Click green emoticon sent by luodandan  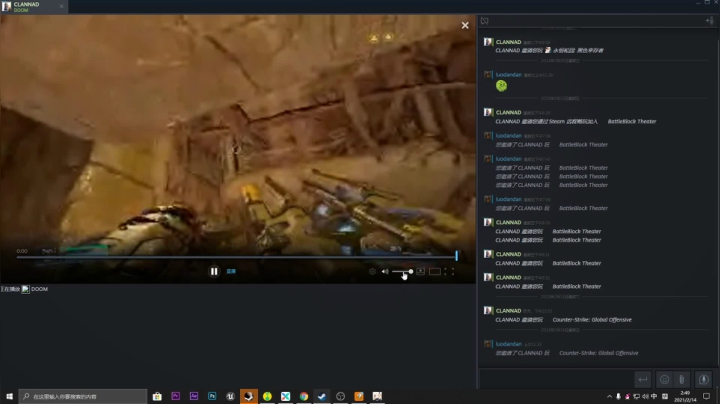click(501, 86)
